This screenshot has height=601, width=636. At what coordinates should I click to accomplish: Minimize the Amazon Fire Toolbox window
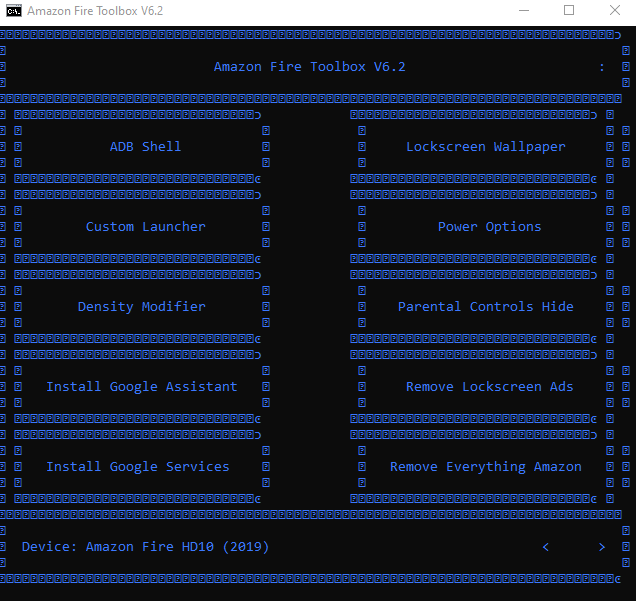point(524,11)
